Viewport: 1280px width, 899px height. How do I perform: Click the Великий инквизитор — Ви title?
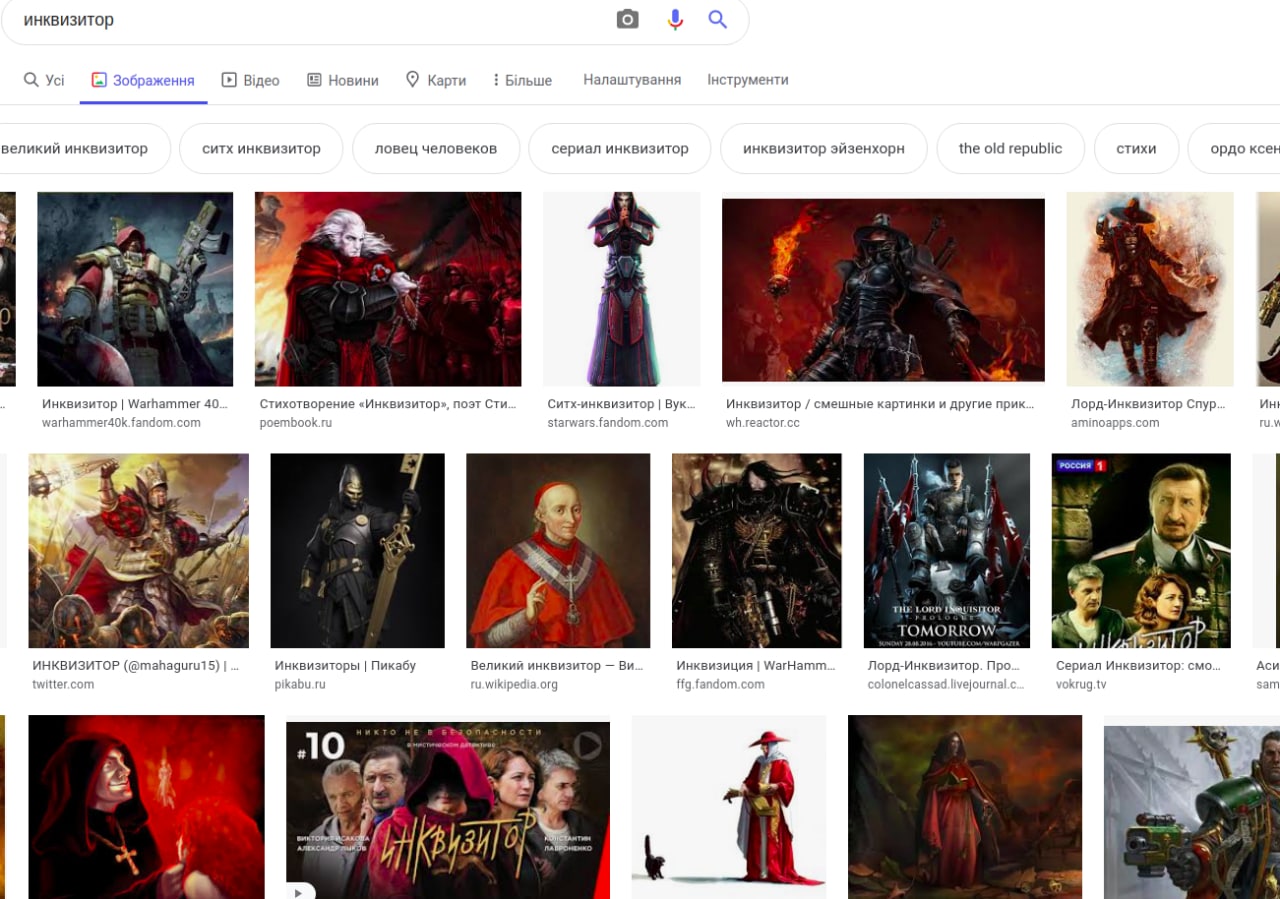pos(557,665)
